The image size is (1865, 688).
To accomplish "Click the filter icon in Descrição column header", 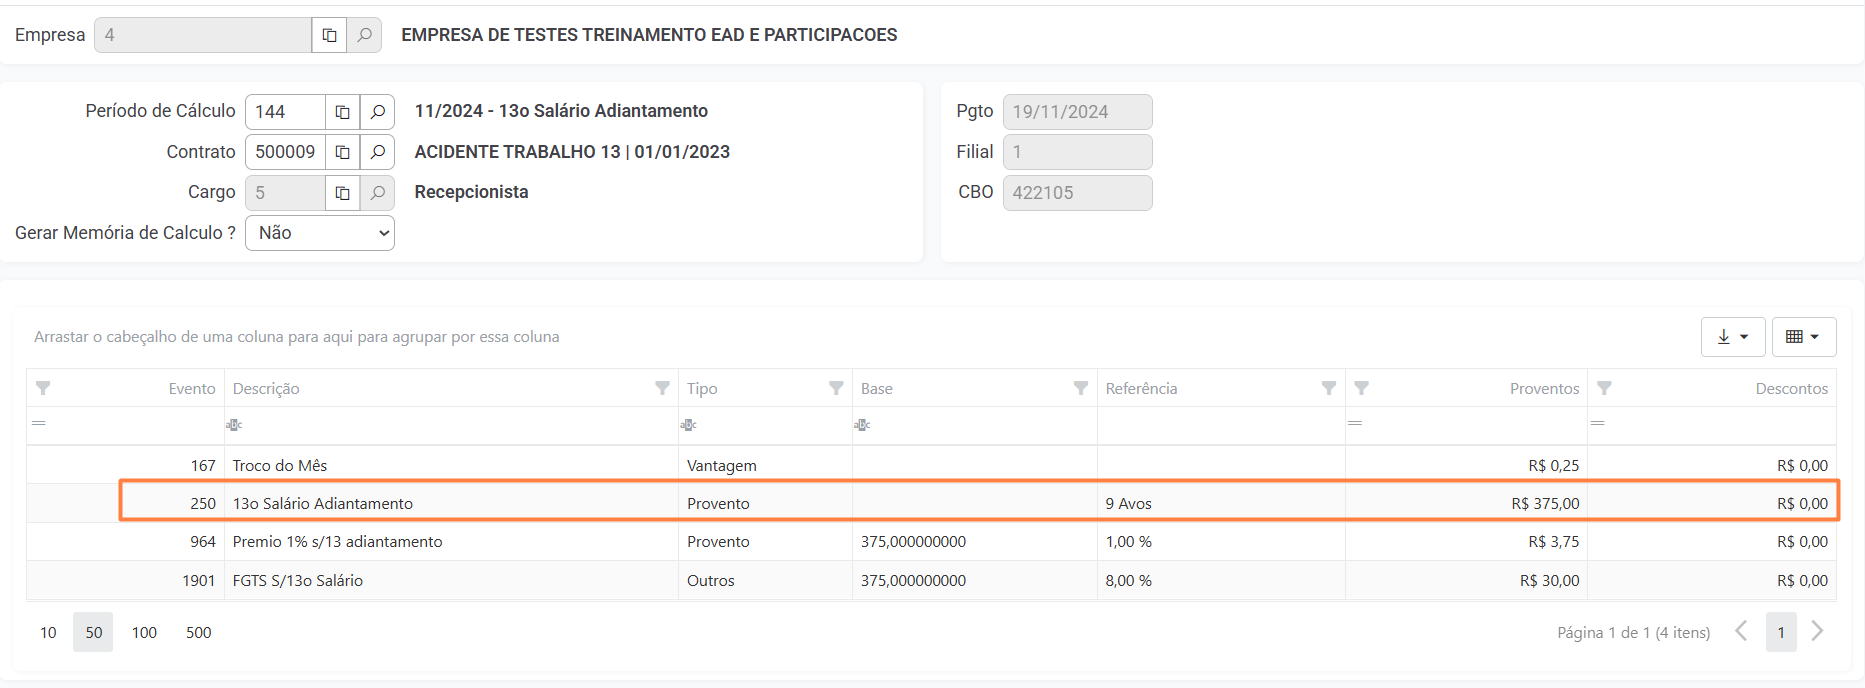I will tap(662, 388).
